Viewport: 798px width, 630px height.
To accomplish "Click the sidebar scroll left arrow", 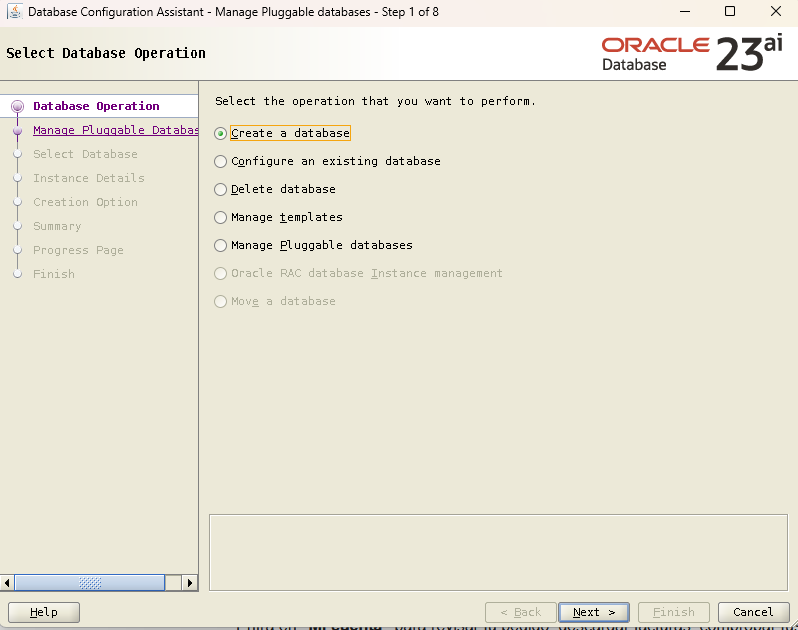I will (x=7, y=583).
